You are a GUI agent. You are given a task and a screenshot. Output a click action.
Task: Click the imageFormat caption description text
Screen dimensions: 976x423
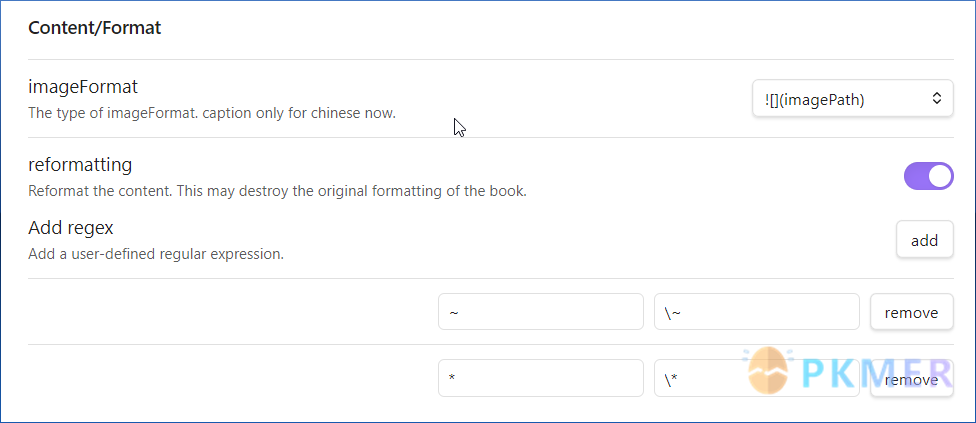212,114
